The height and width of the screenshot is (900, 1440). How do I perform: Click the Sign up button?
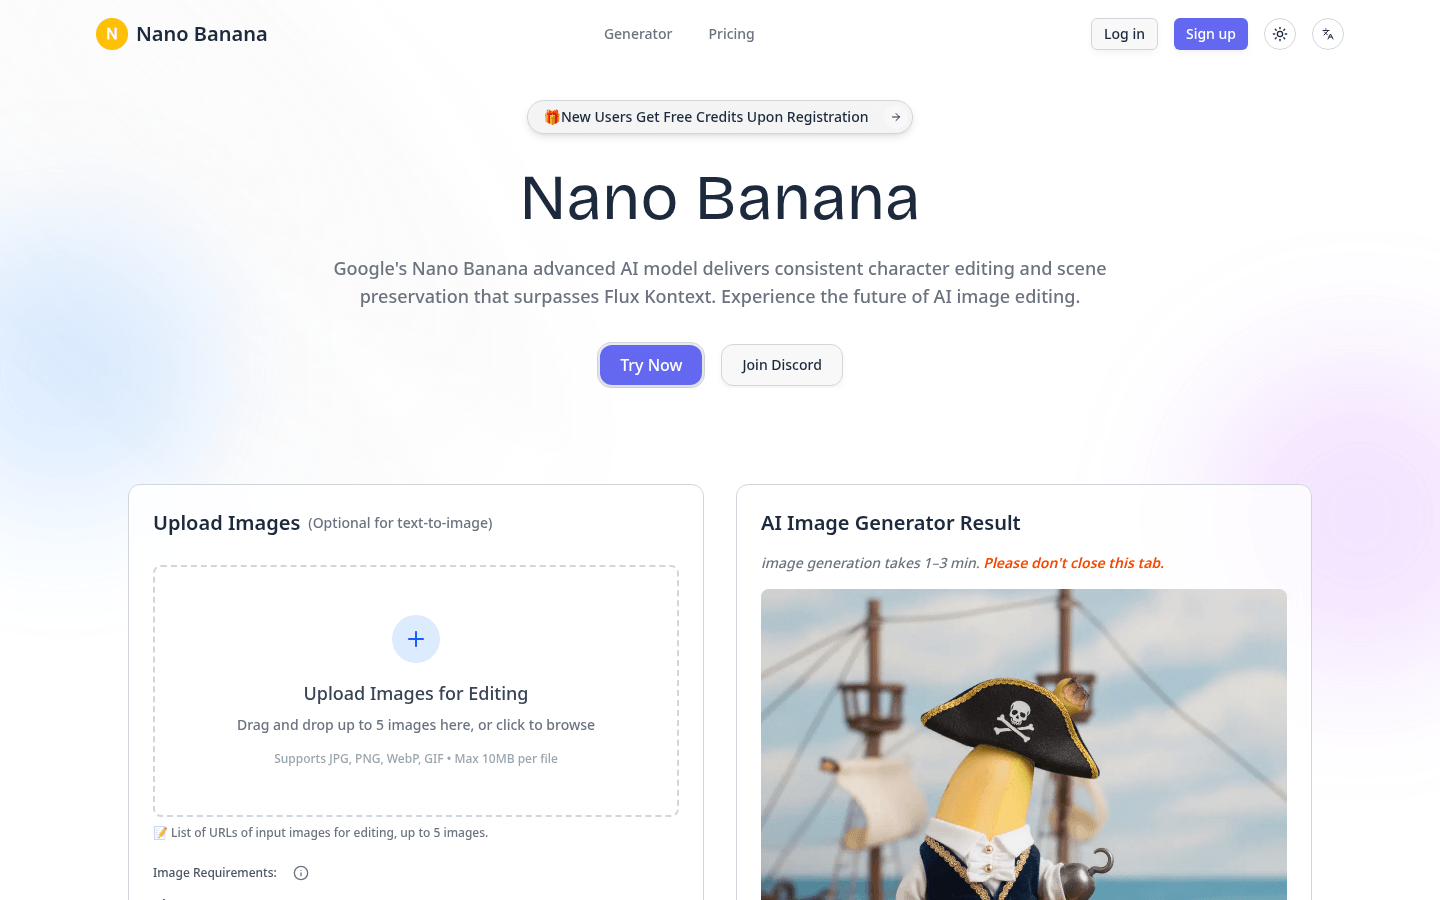click(x=1210, y=34)
